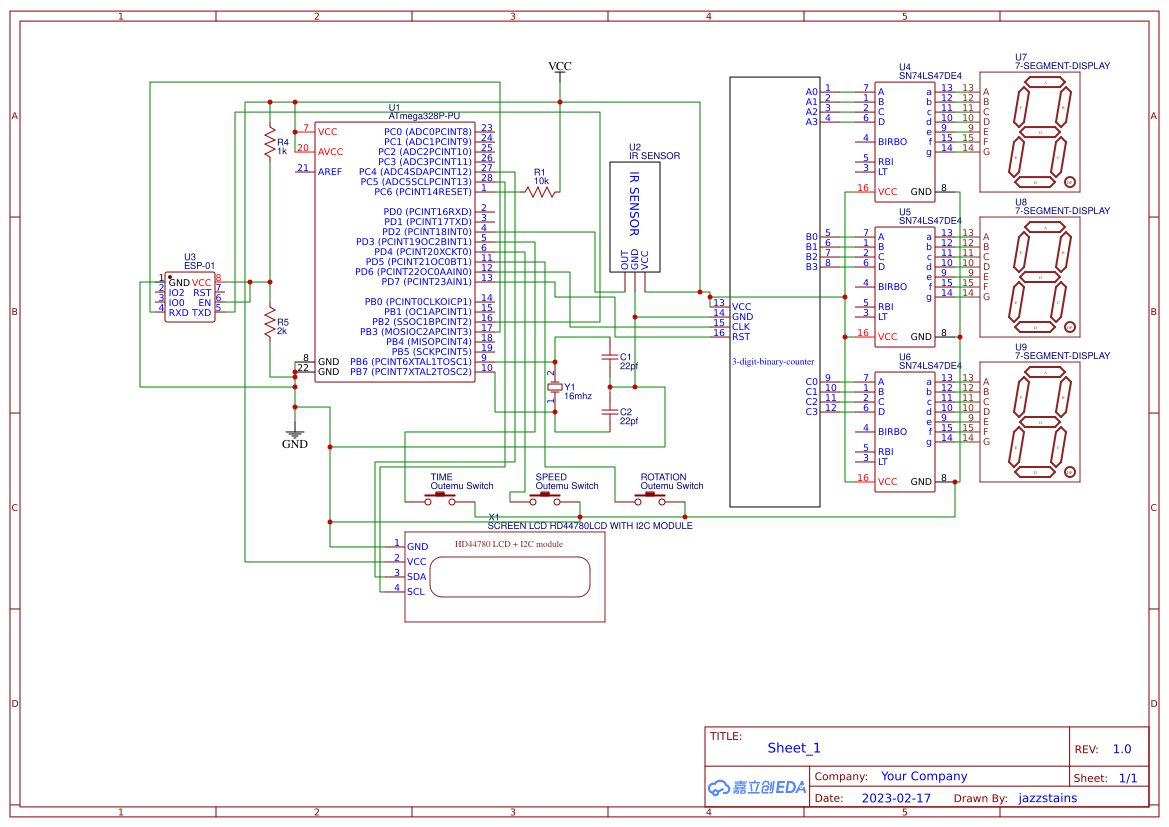Select the U7 7-segment display digit
The height and width of the screenshot is (827, 1169).
[1040, 133]
